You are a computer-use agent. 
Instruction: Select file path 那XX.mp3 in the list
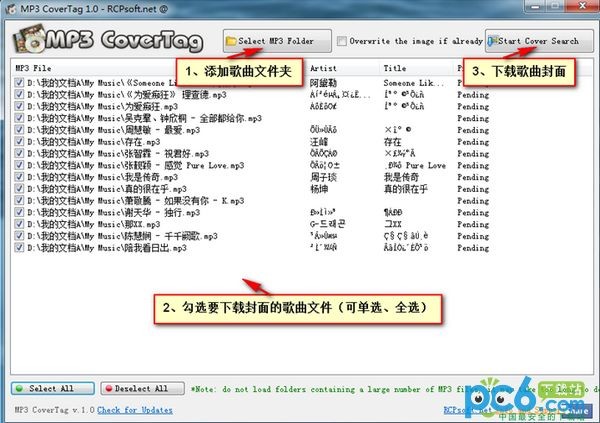94,224
